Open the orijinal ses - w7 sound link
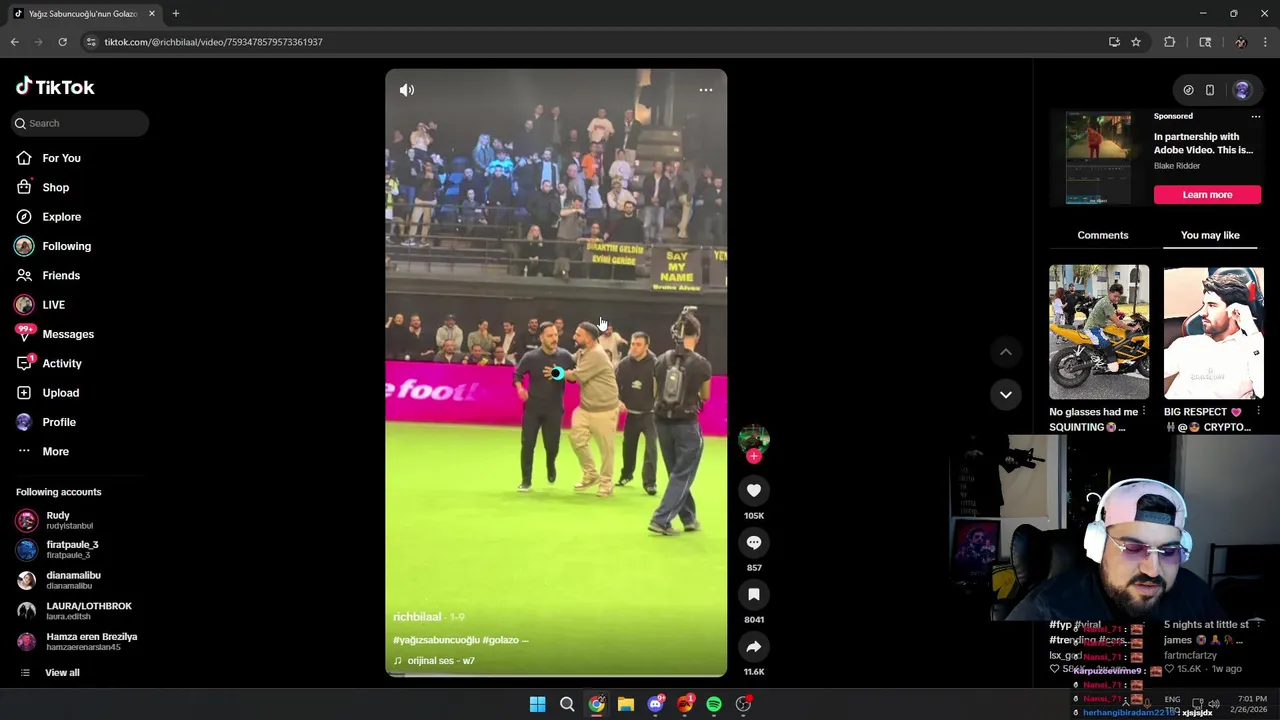Image resolution: width=1280 pixels, height=720 pixels. tap(441, 661)
